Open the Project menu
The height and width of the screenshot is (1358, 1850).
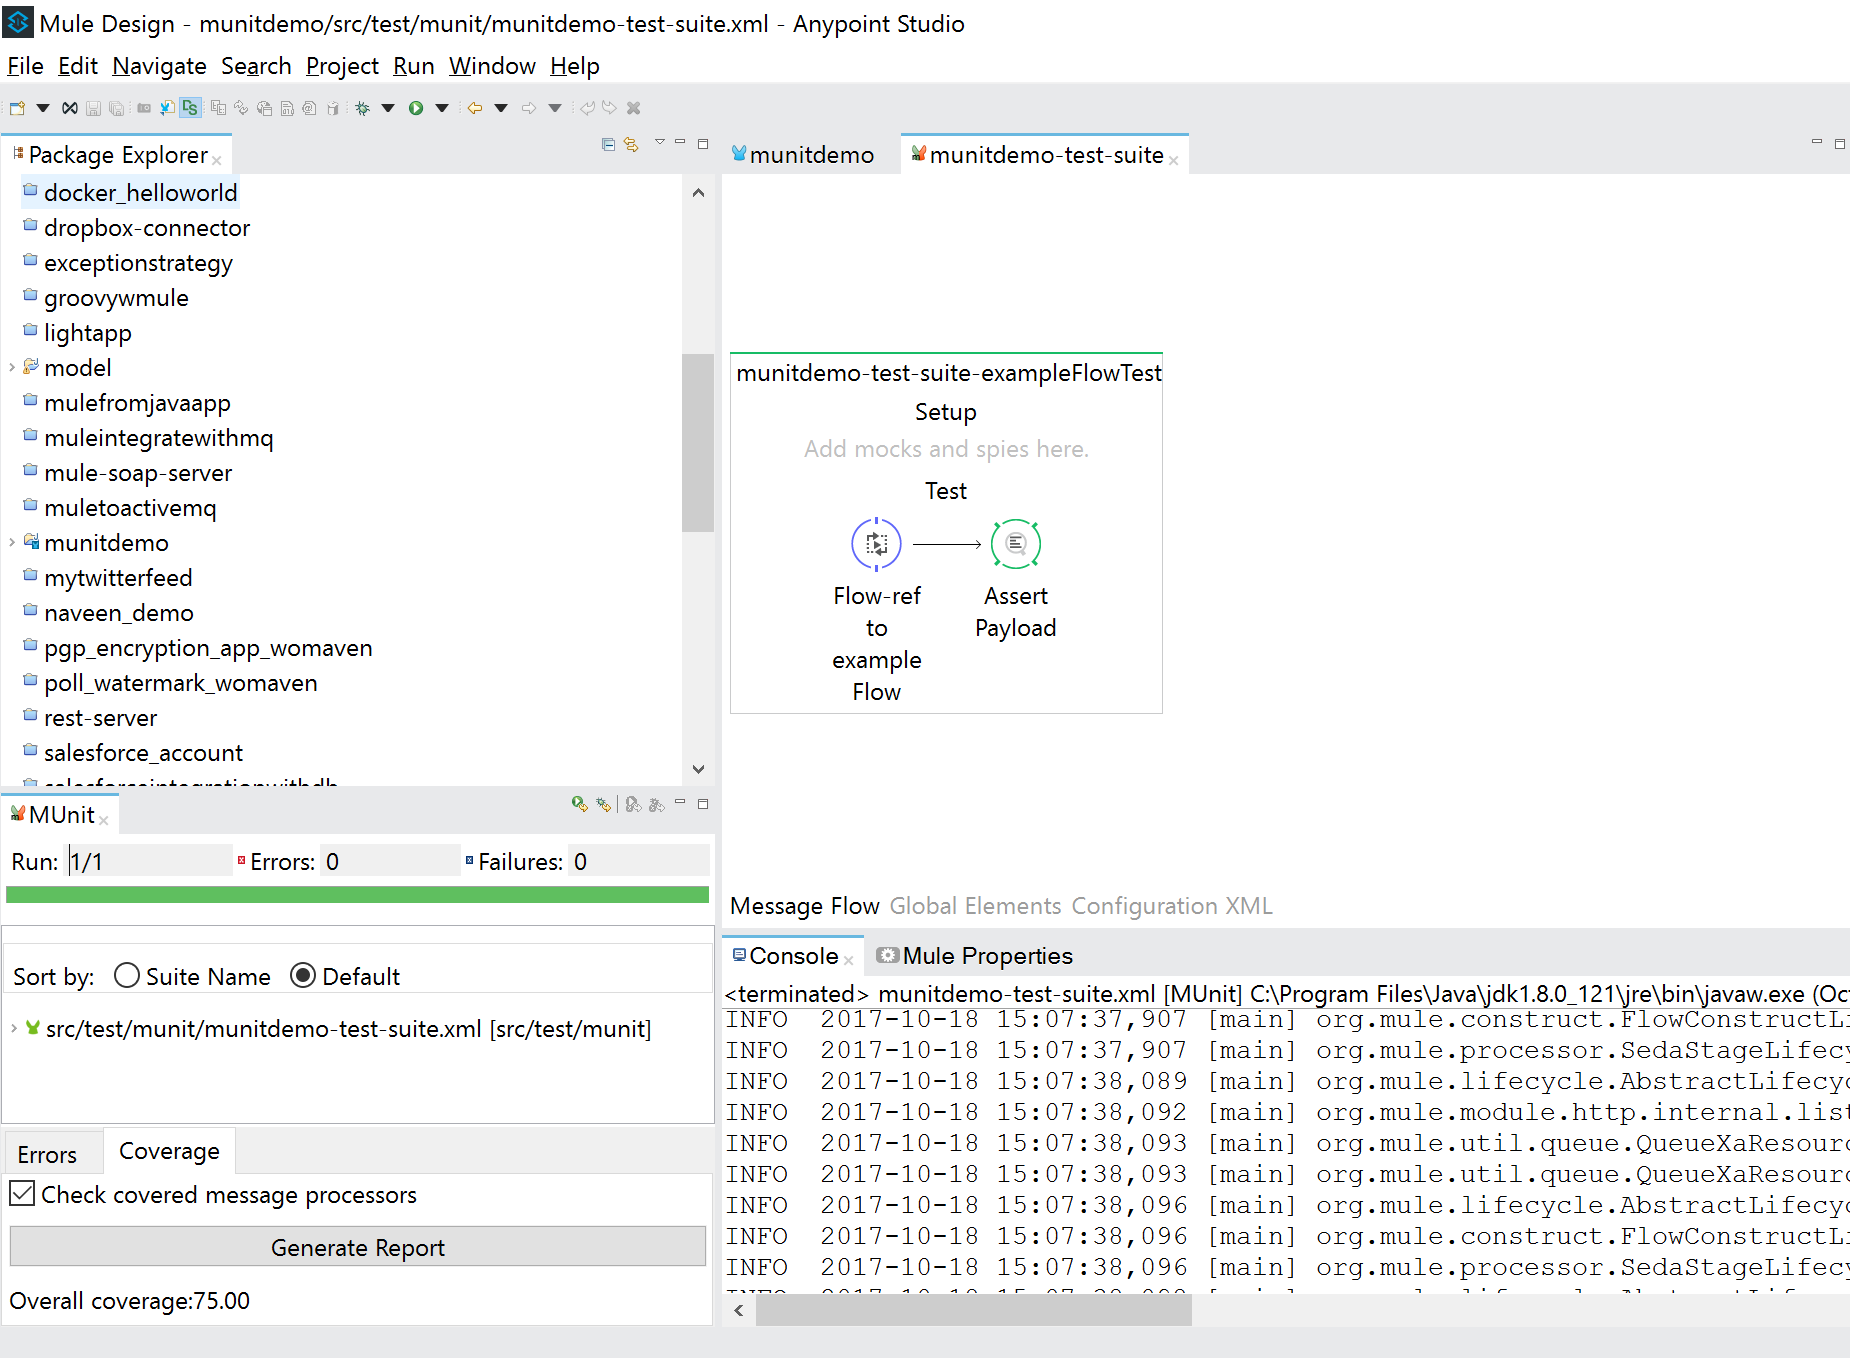342,66
